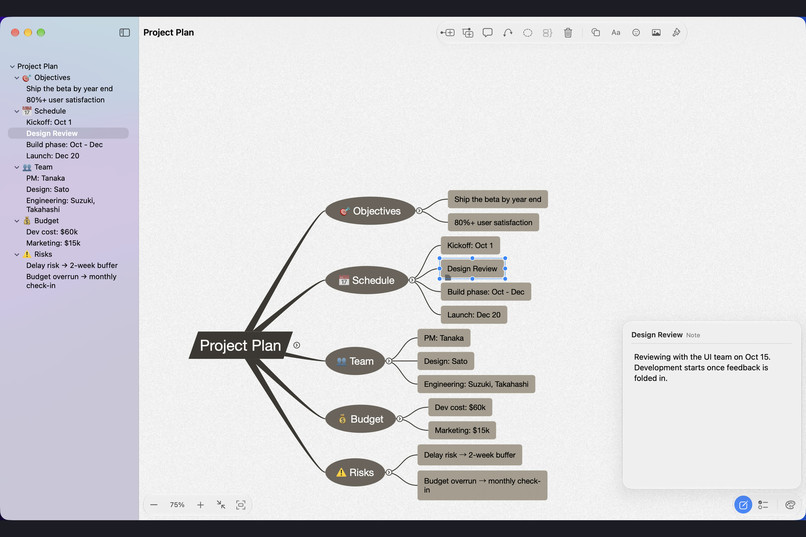
Task: Click 'Launch: Dec 20' topic on canvas
Action: click(x=473, y=314)
